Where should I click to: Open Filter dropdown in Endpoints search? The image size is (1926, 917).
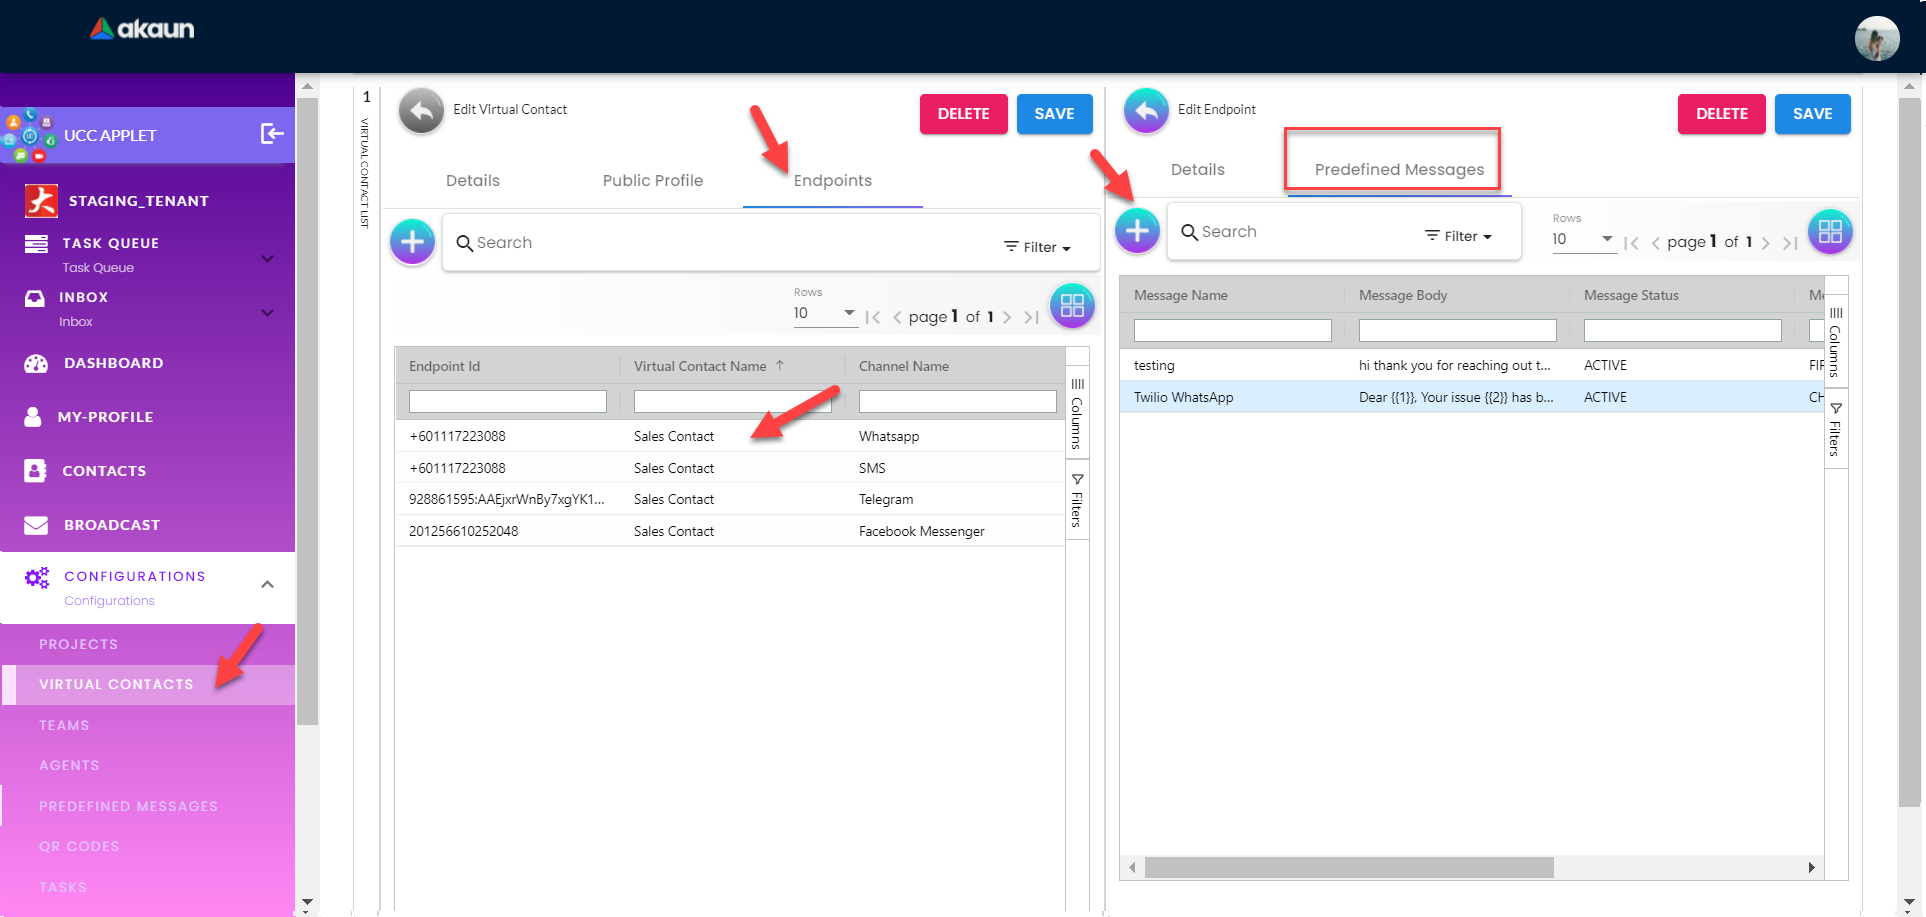(x=1037, y=247)
